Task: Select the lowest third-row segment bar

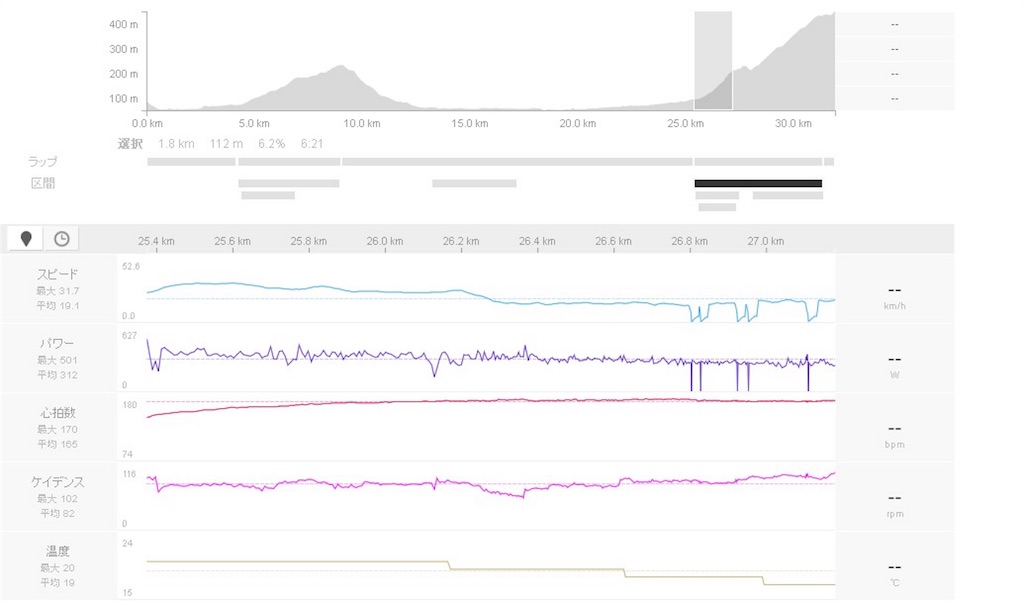Action: 717,207
